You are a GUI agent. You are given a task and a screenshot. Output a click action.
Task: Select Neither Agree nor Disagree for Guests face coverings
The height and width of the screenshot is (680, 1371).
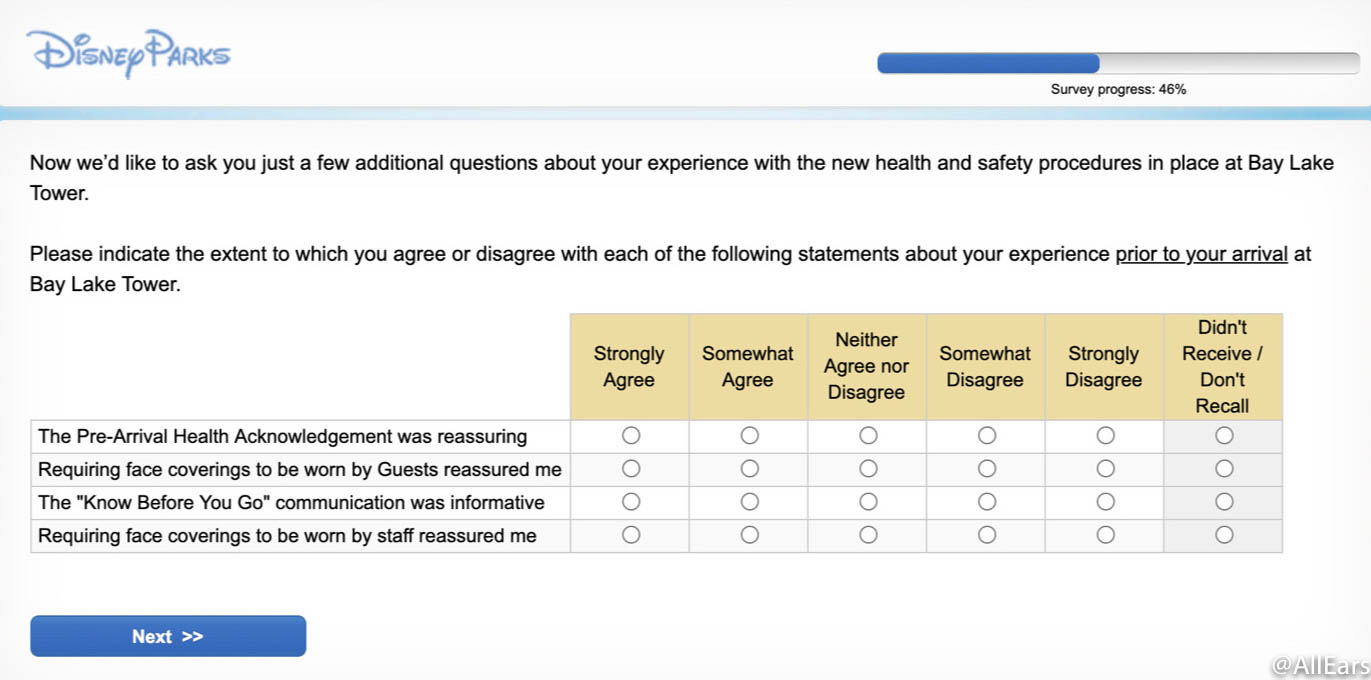[868, 468]
